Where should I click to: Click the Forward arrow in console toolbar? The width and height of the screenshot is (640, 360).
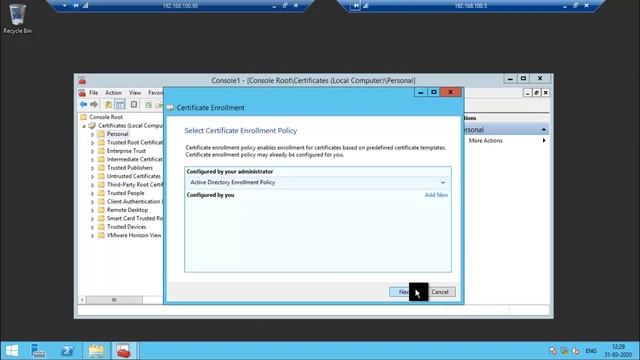(94, 104)
